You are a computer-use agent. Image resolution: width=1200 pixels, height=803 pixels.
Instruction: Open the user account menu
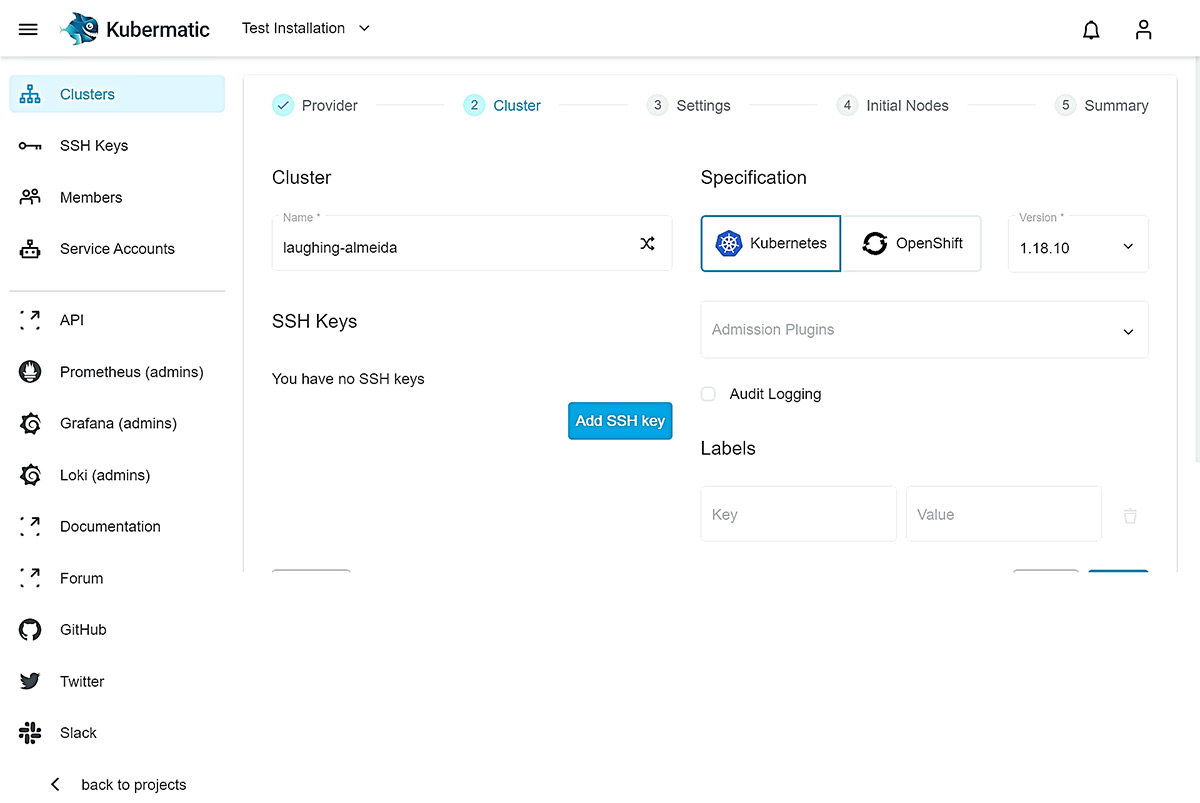(1143, 29)
